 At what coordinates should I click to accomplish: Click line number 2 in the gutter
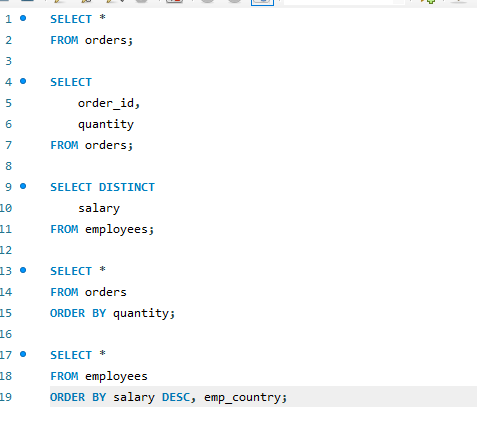[8, 40]
